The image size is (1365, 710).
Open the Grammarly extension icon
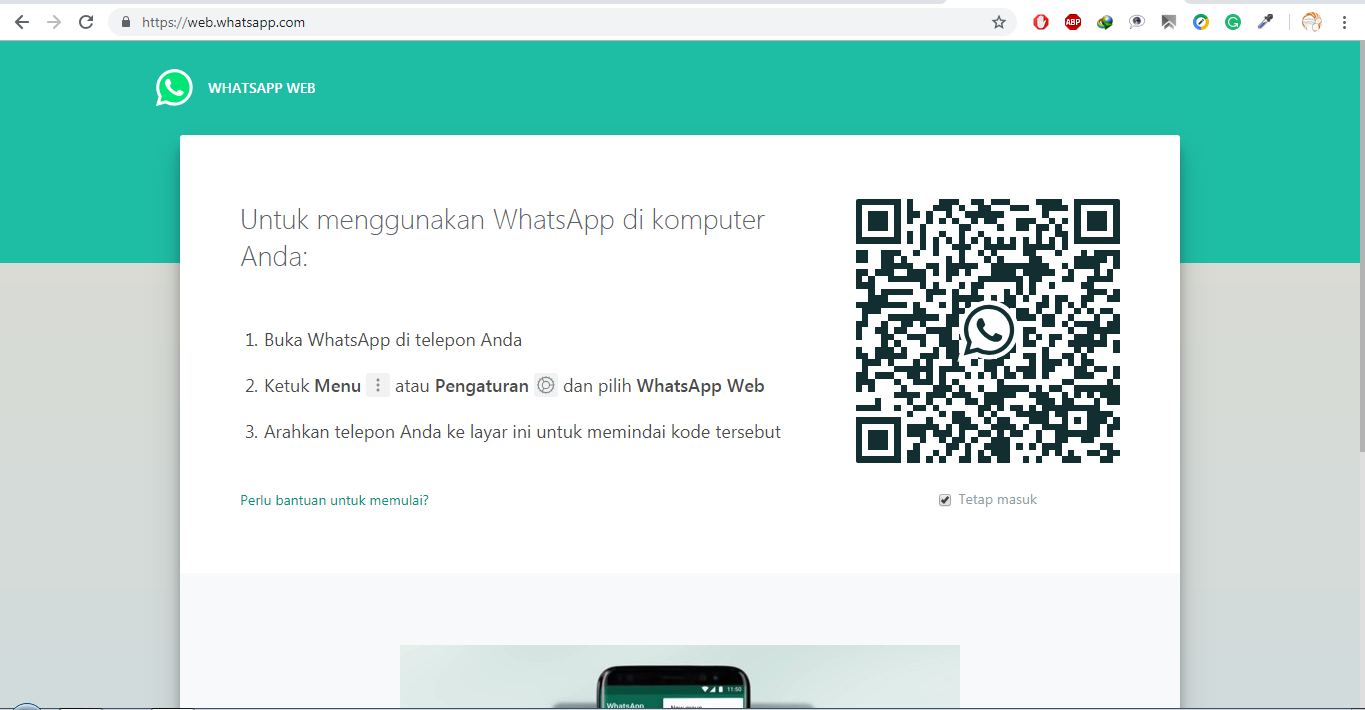click(x=1232, y=21)
